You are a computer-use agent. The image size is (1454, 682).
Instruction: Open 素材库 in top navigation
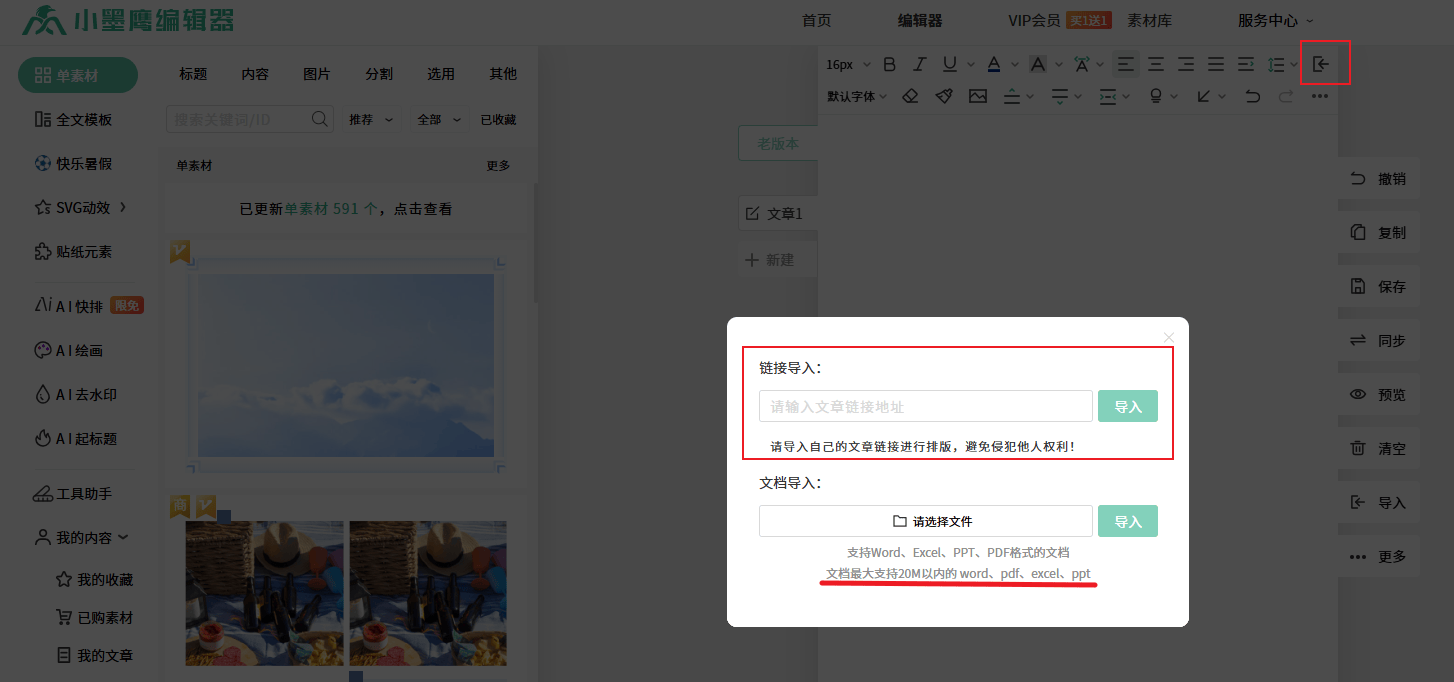1149,20
